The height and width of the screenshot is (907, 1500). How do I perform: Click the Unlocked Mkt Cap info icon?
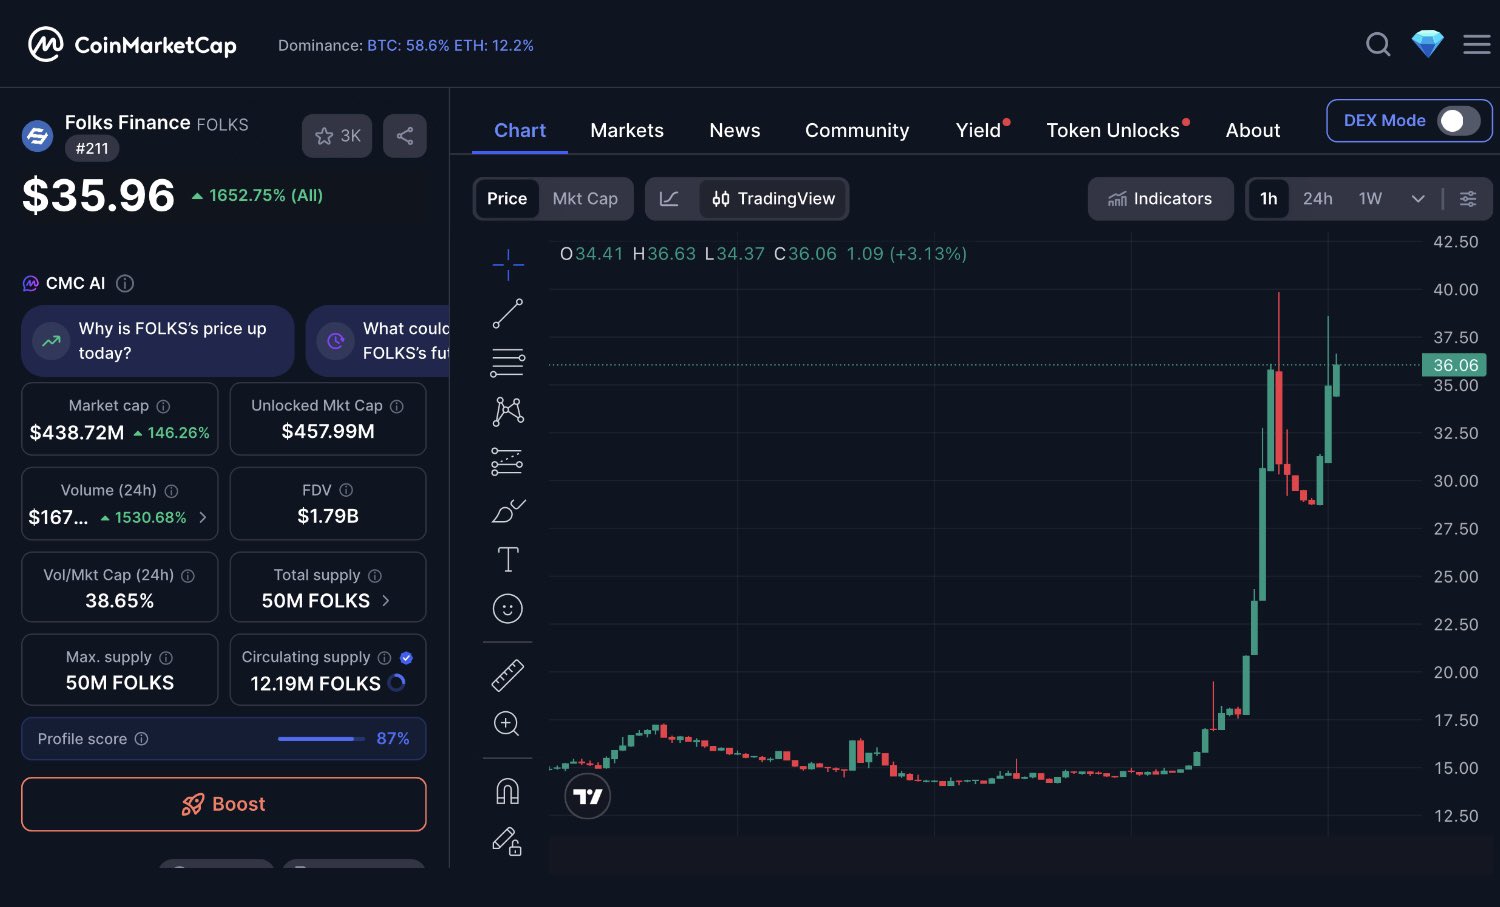coord(397,406)
